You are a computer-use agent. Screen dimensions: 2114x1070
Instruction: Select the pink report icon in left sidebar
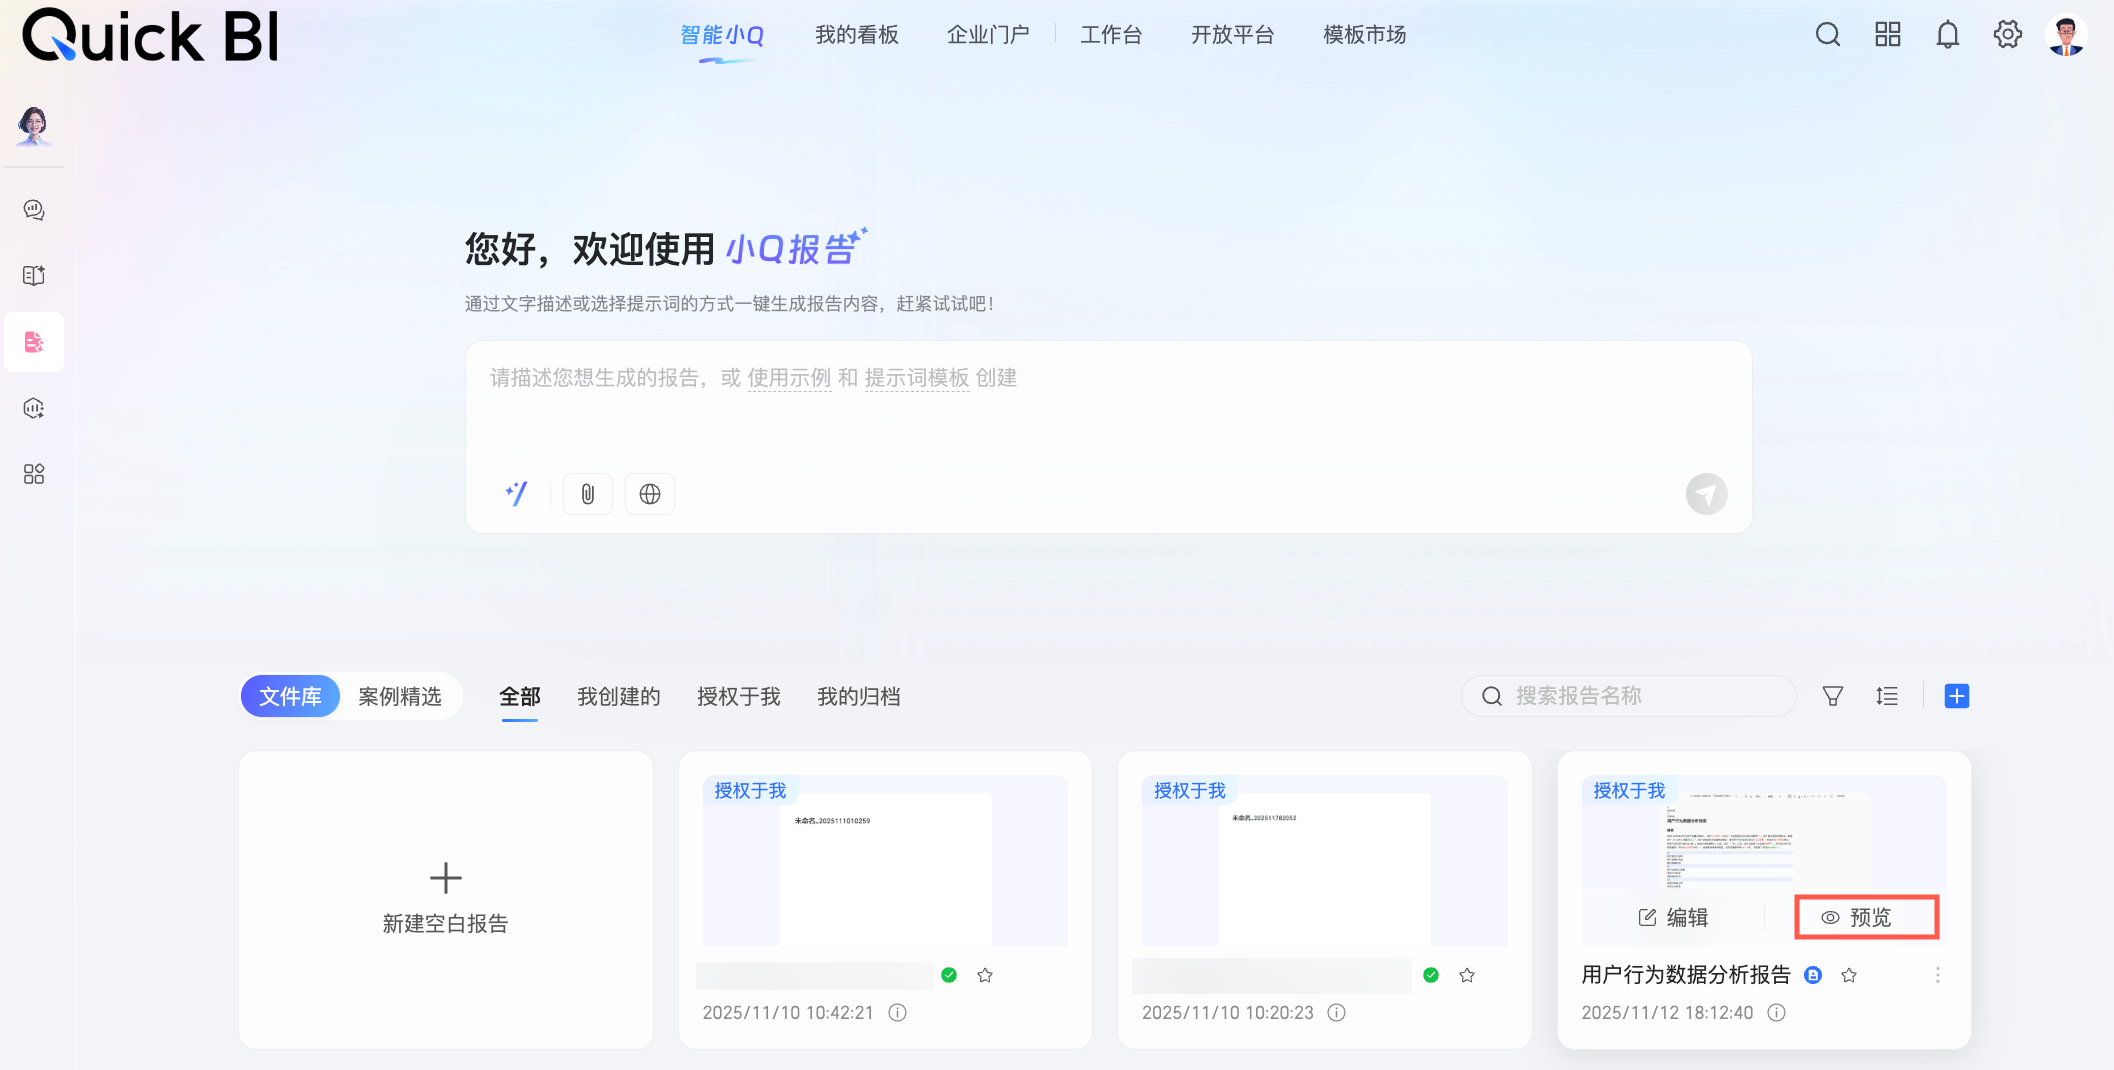[x=34, y=342]
